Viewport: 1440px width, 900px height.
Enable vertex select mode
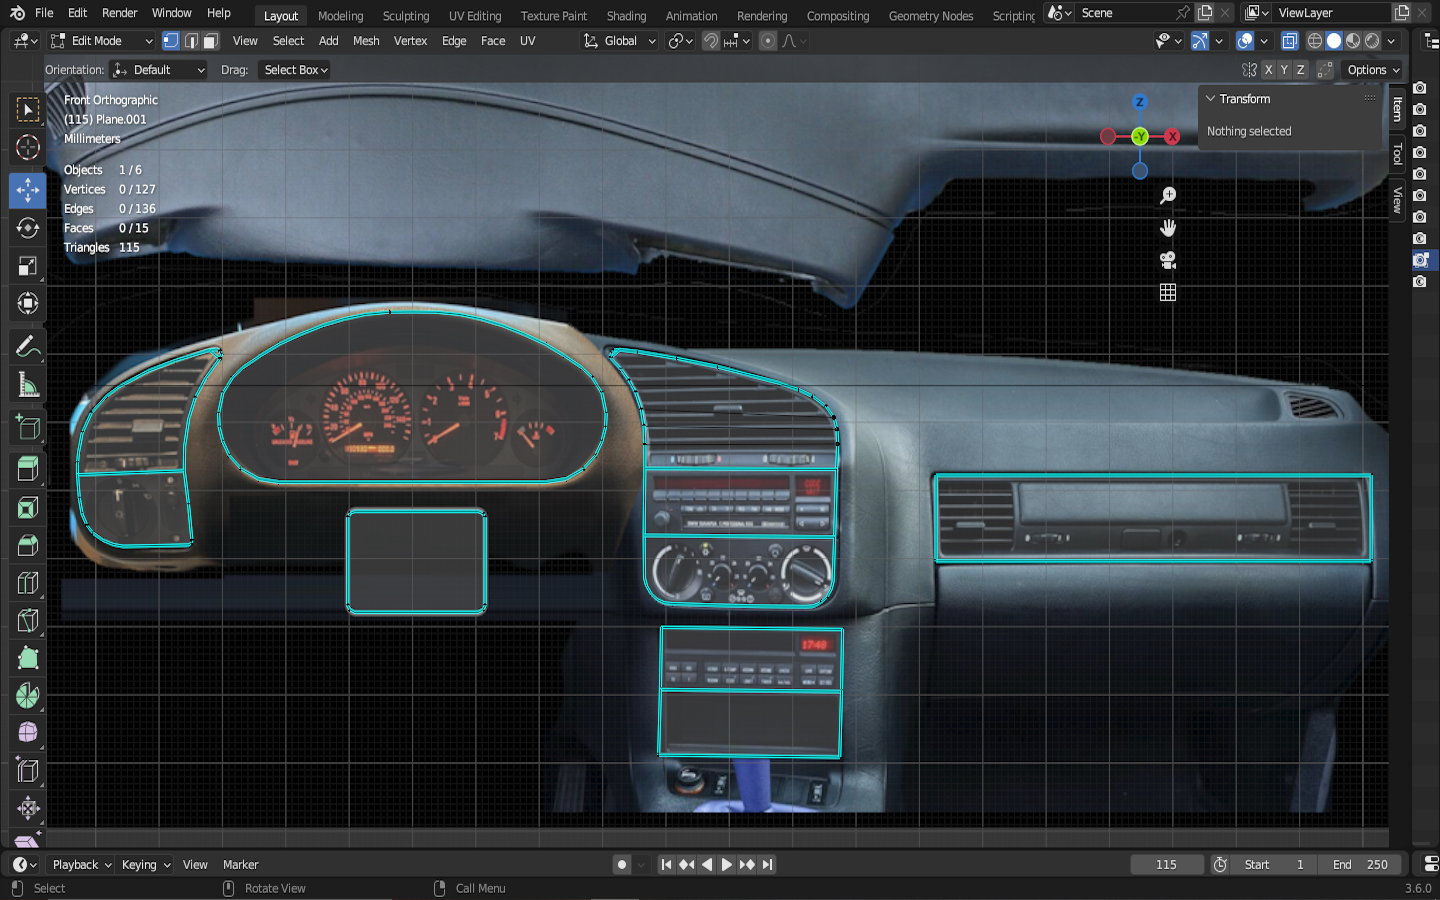coord(171,41)
